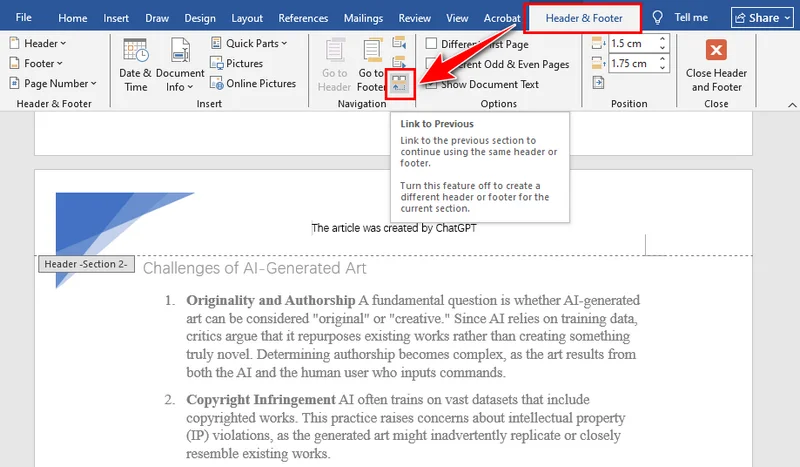800x467 pixels.
Task: Click the Tell me search box
Action: pos(691,17)
